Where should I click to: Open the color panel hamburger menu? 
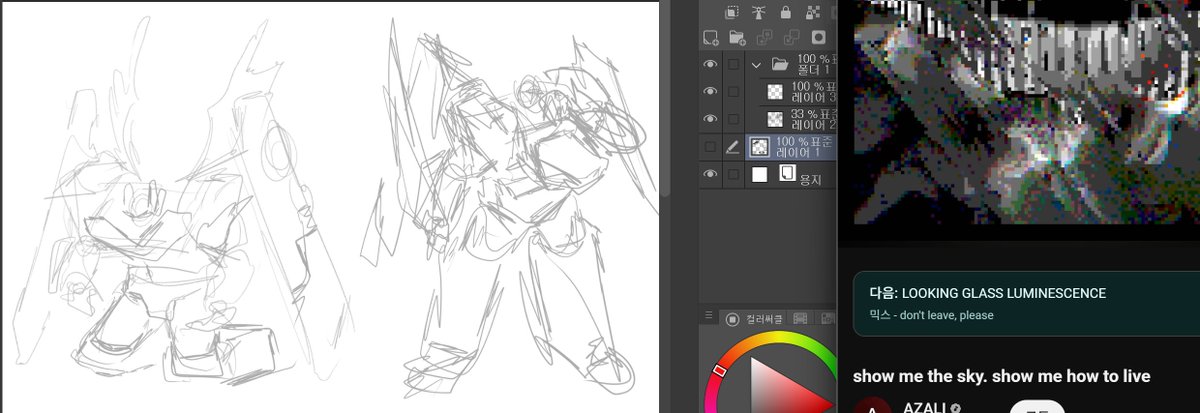(709, 317)
